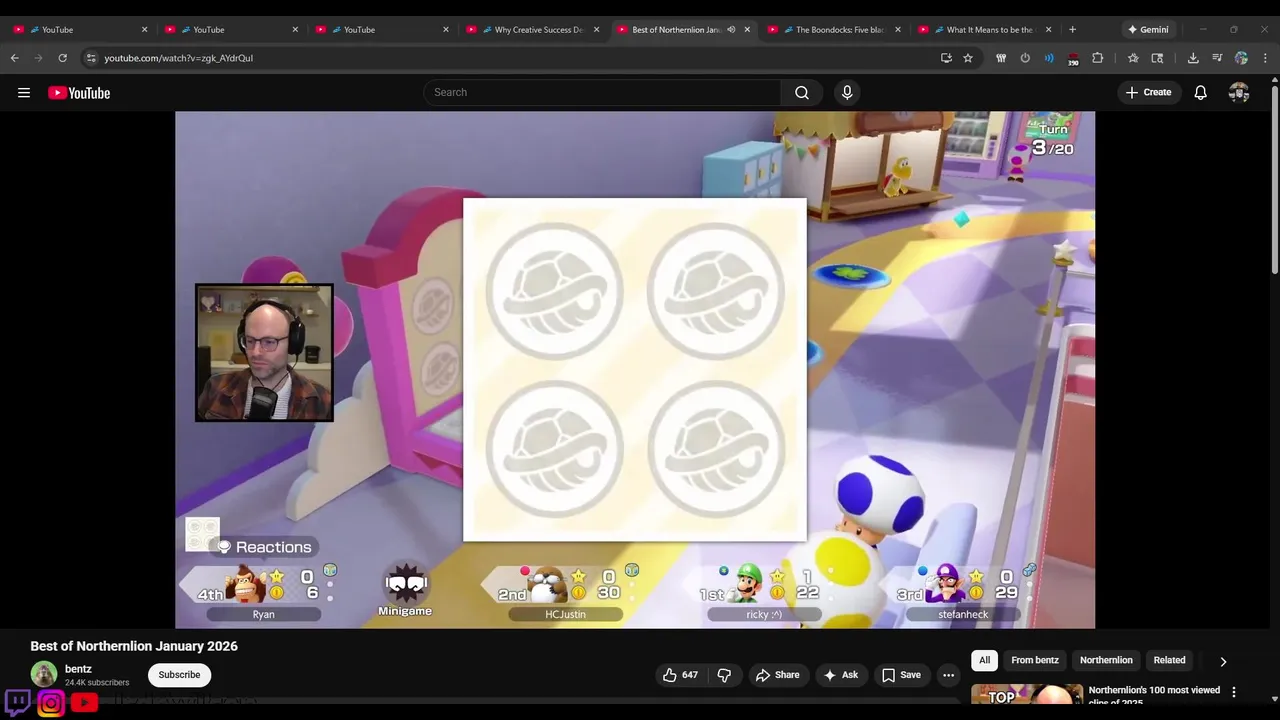Dislike the video with thumbs down

724,675
